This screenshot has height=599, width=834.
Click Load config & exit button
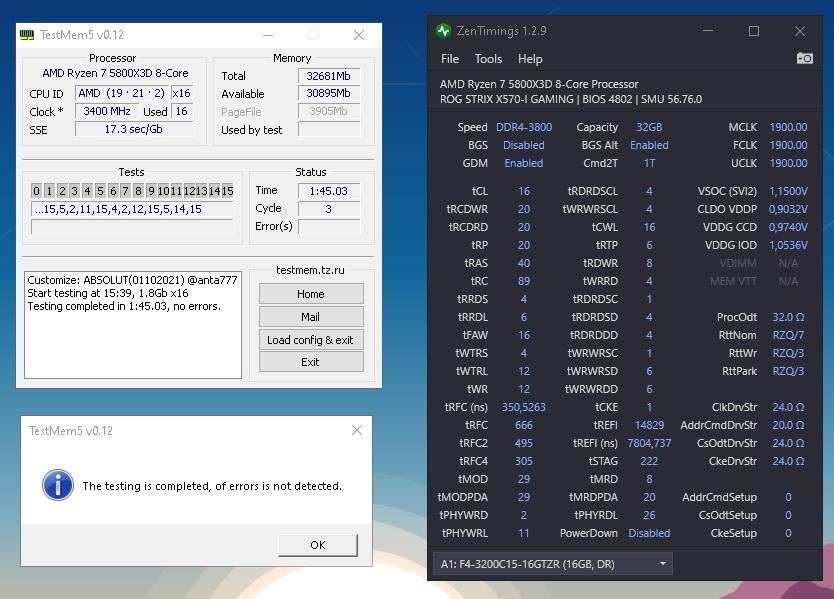pyautogui.click(x=311, y=340)
